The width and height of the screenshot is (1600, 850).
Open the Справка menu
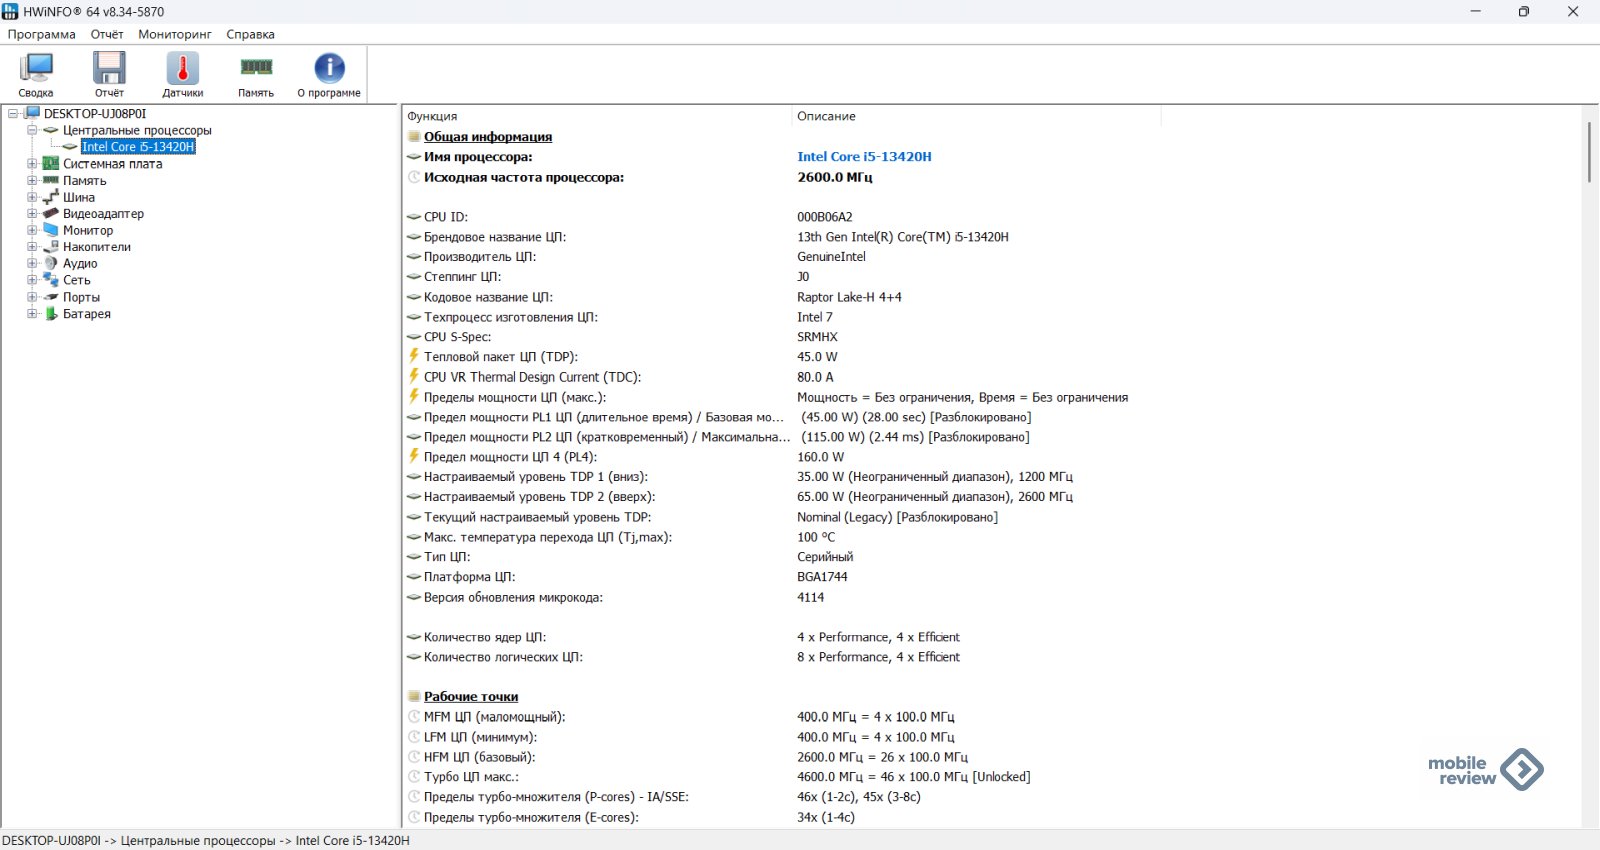click(250, 34)
